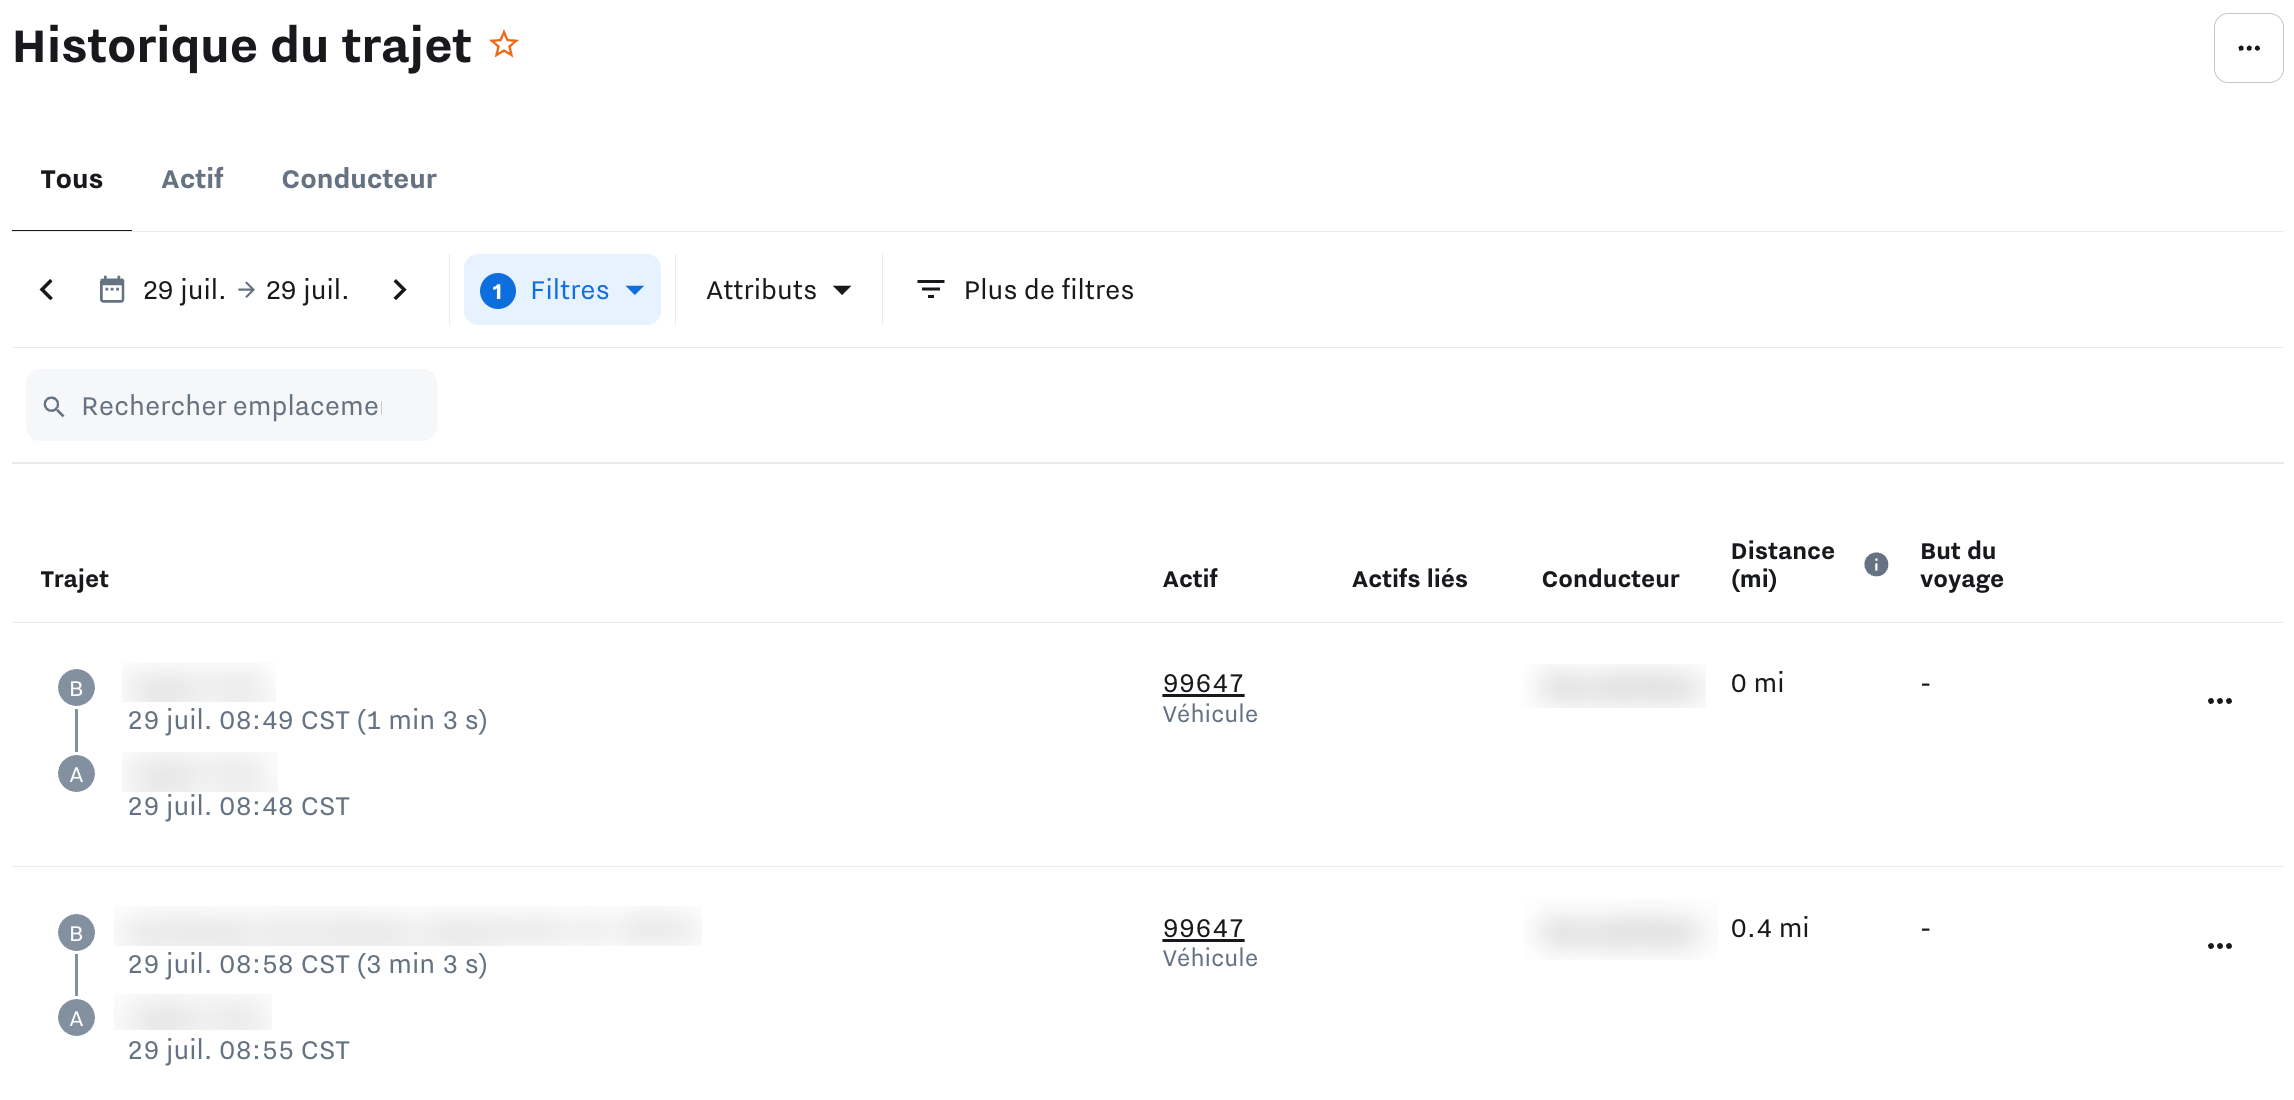Expand the Attributs dropdown
The height and width of the screenshot is (1100, 2294).
(778, 290)
